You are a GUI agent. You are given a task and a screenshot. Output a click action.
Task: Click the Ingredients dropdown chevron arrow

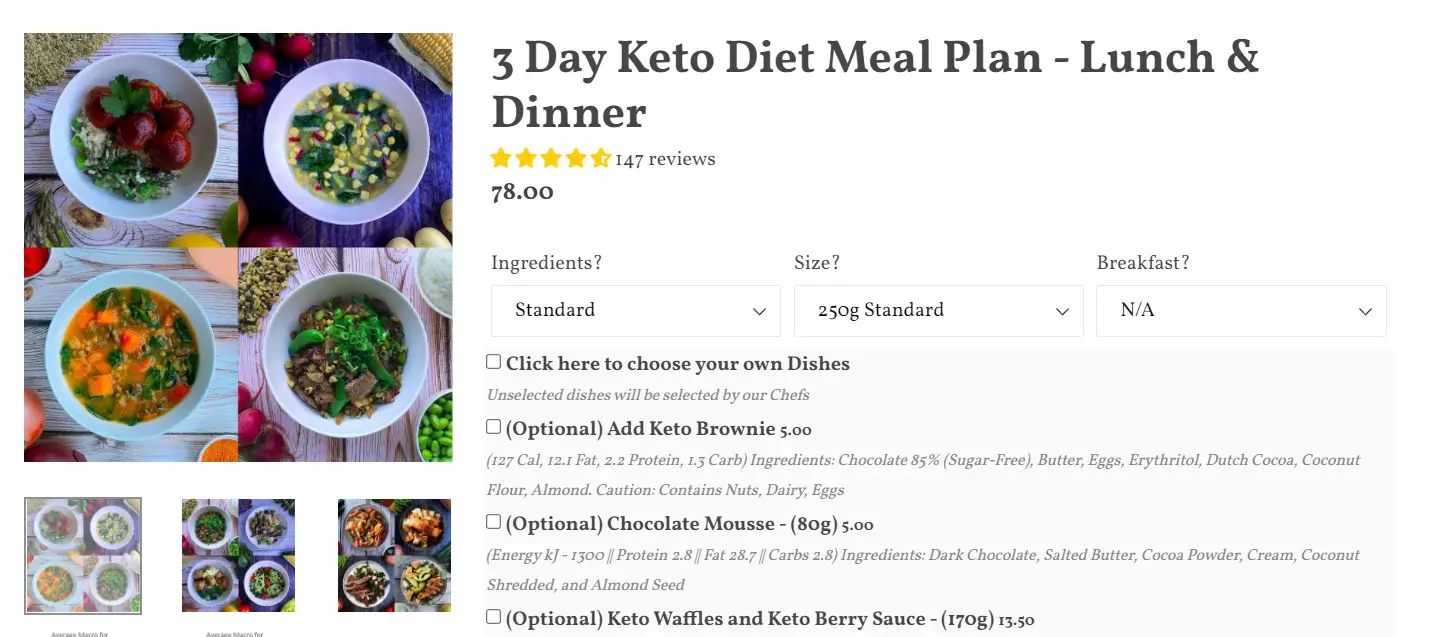(x=759, y=312)
